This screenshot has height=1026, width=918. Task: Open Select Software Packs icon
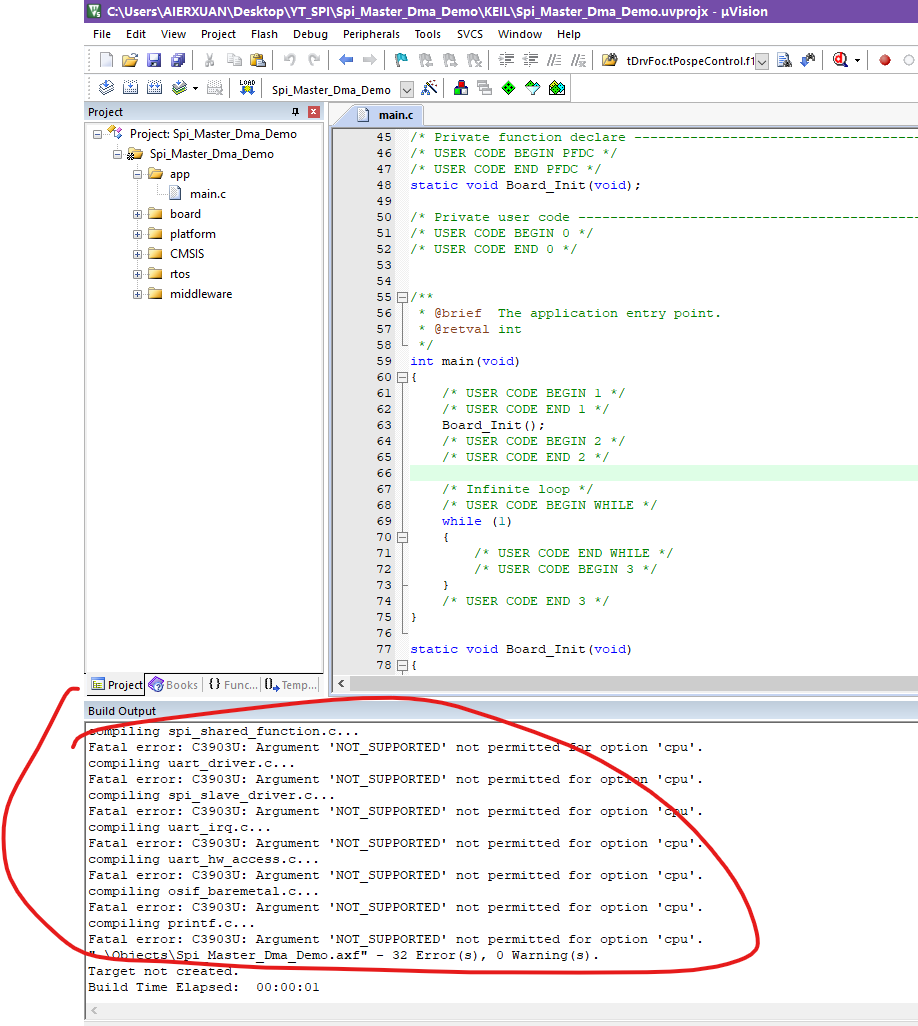pyautogui.click(x=533, y=88)
